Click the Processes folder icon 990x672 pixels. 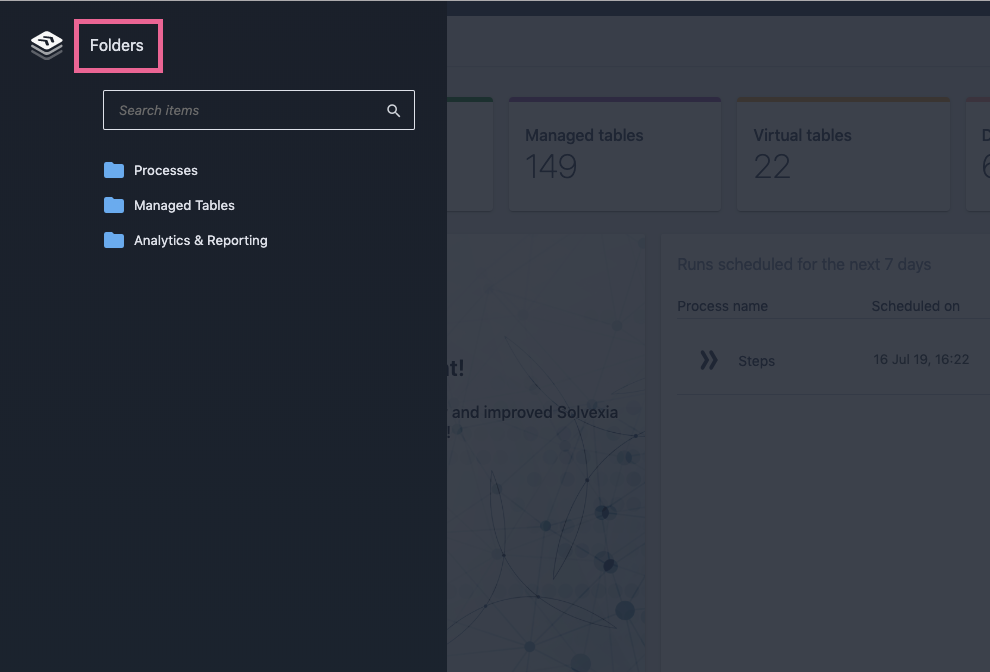pos(114,170)
